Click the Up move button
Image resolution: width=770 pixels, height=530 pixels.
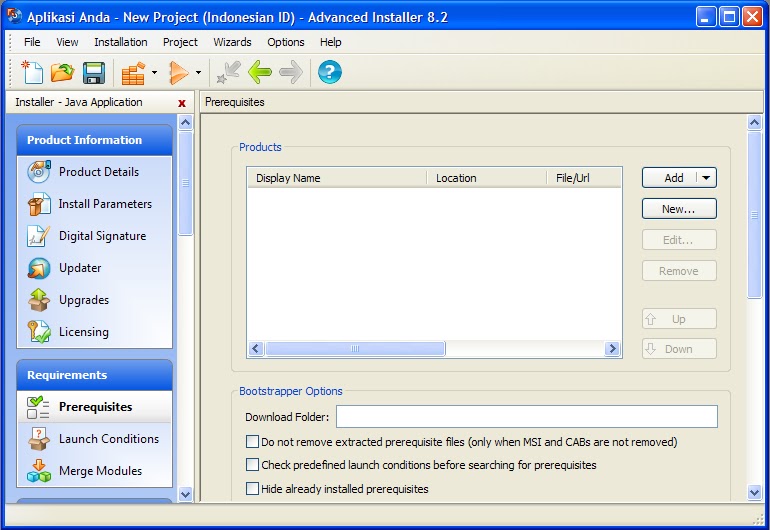pyautogui.click(x=679, y=319)
